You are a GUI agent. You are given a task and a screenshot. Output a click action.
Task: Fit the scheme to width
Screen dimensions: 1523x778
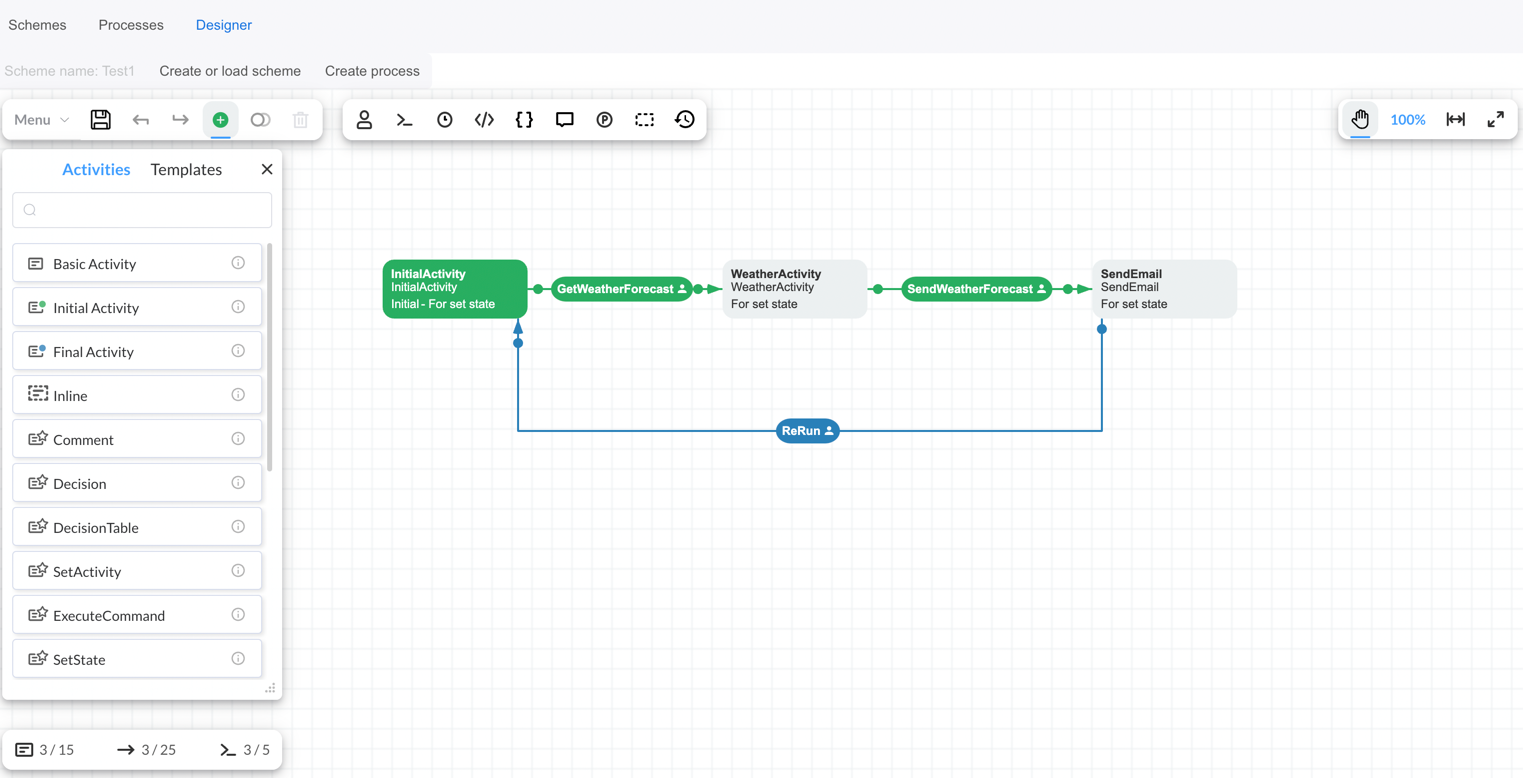(1455, 120)
